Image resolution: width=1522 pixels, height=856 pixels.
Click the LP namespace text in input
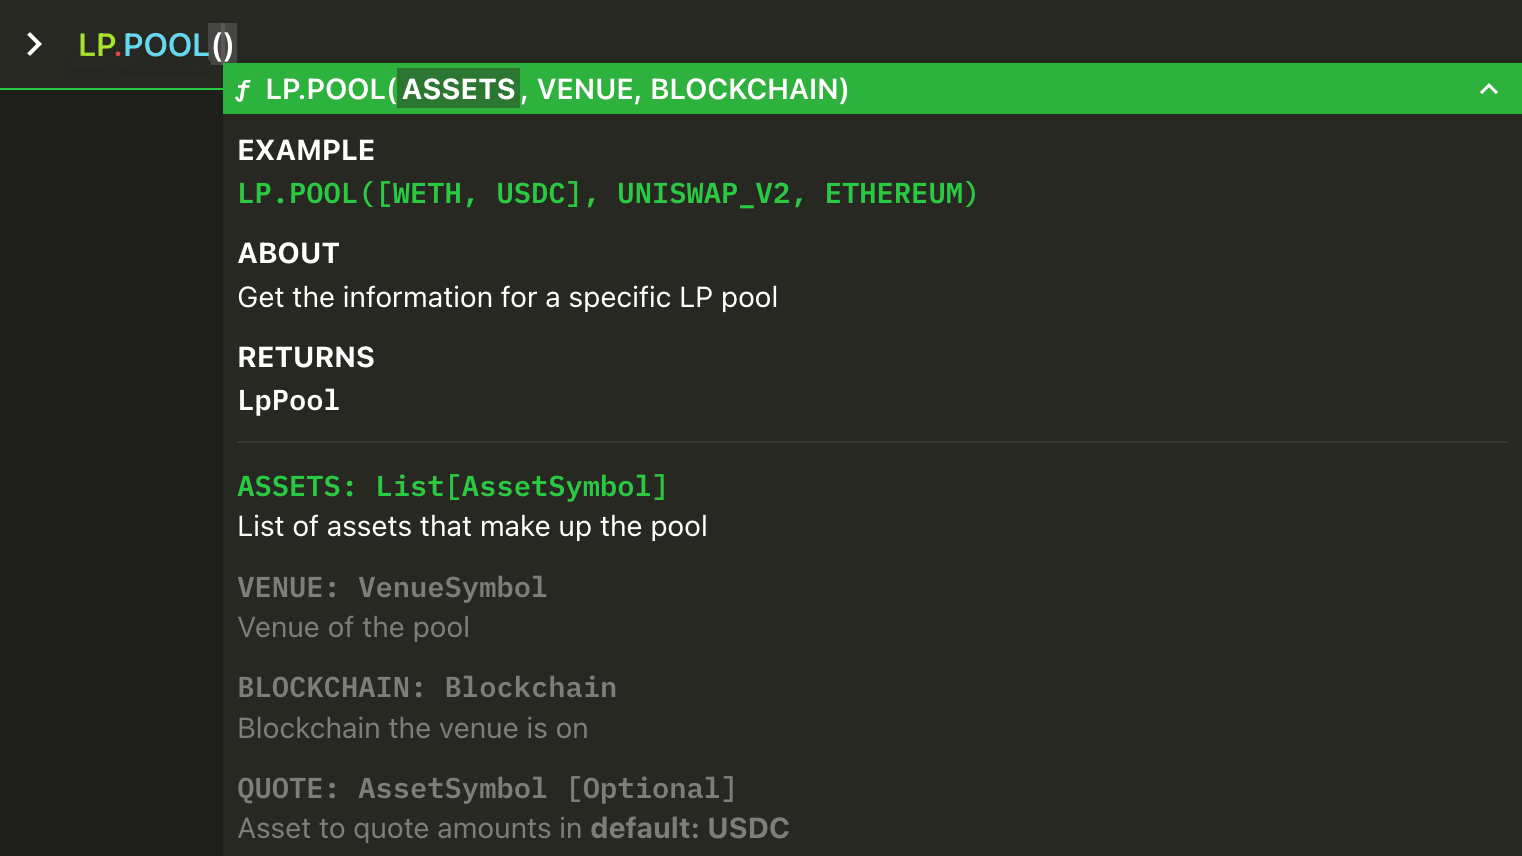tap(96, 45)
